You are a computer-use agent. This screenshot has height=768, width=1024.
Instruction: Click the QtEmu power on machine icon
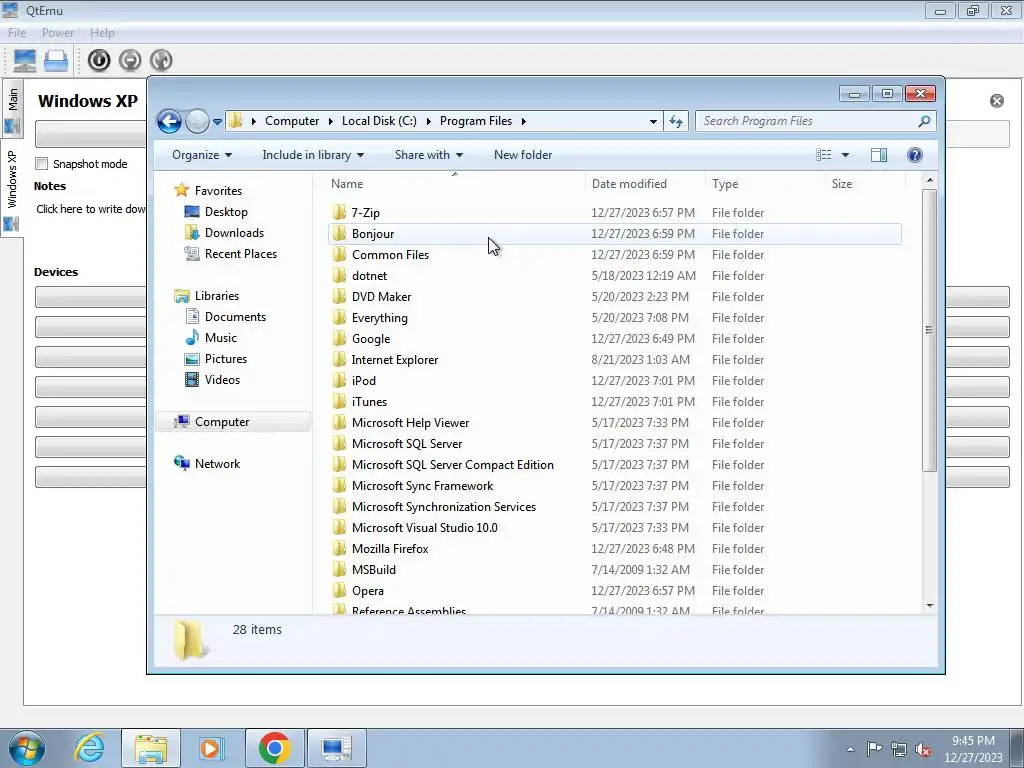(99, 60)
